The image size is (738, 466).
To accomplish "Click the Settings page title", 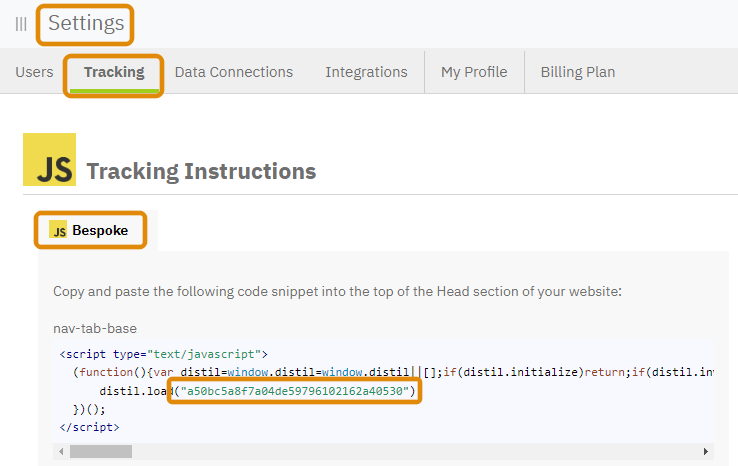I will [86, 23].
